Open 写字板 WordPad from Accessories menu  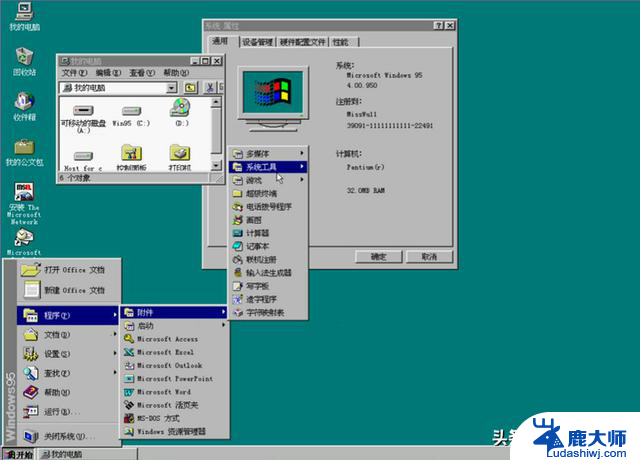tap(268, 286)
